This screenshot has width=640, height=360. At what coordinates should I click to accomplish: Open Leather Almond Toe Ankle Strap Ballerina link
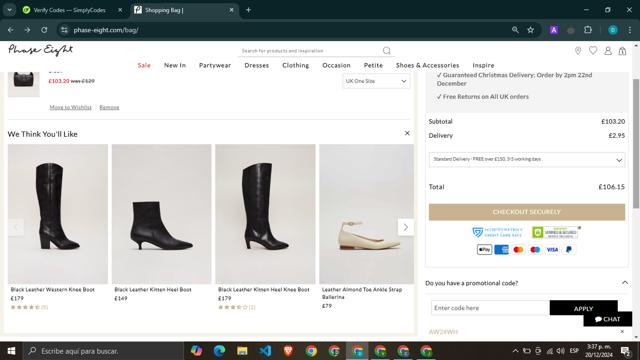pos(362,293)
